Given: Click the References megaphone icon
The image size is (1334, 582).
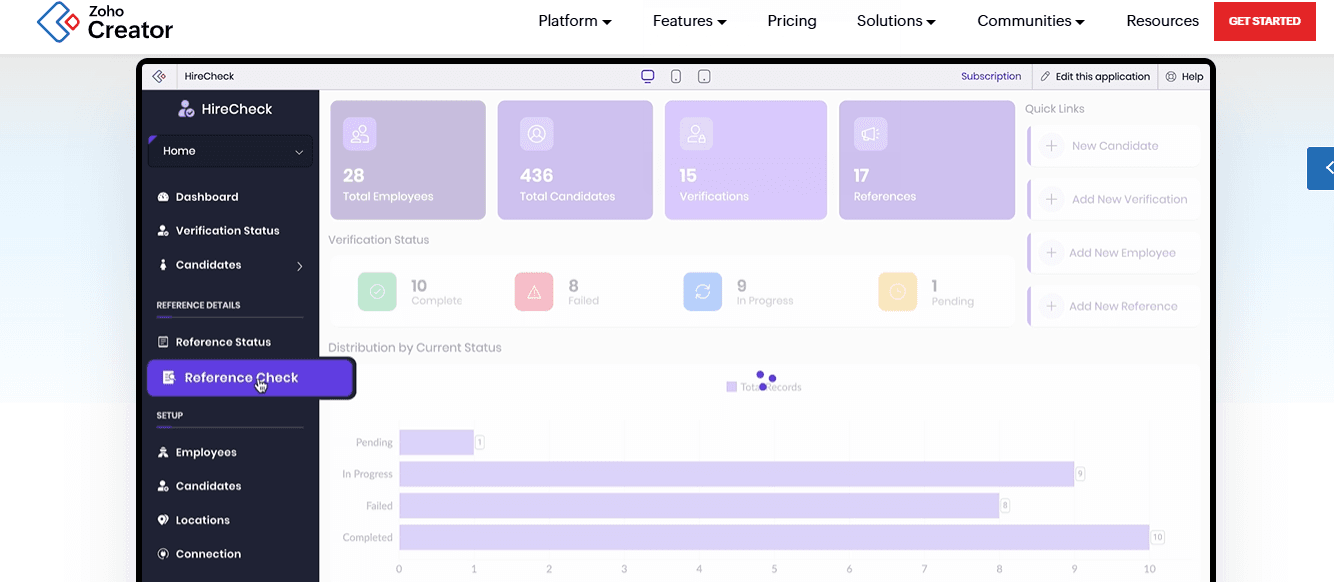Looking at the screenshot, I should click(871, 134).
